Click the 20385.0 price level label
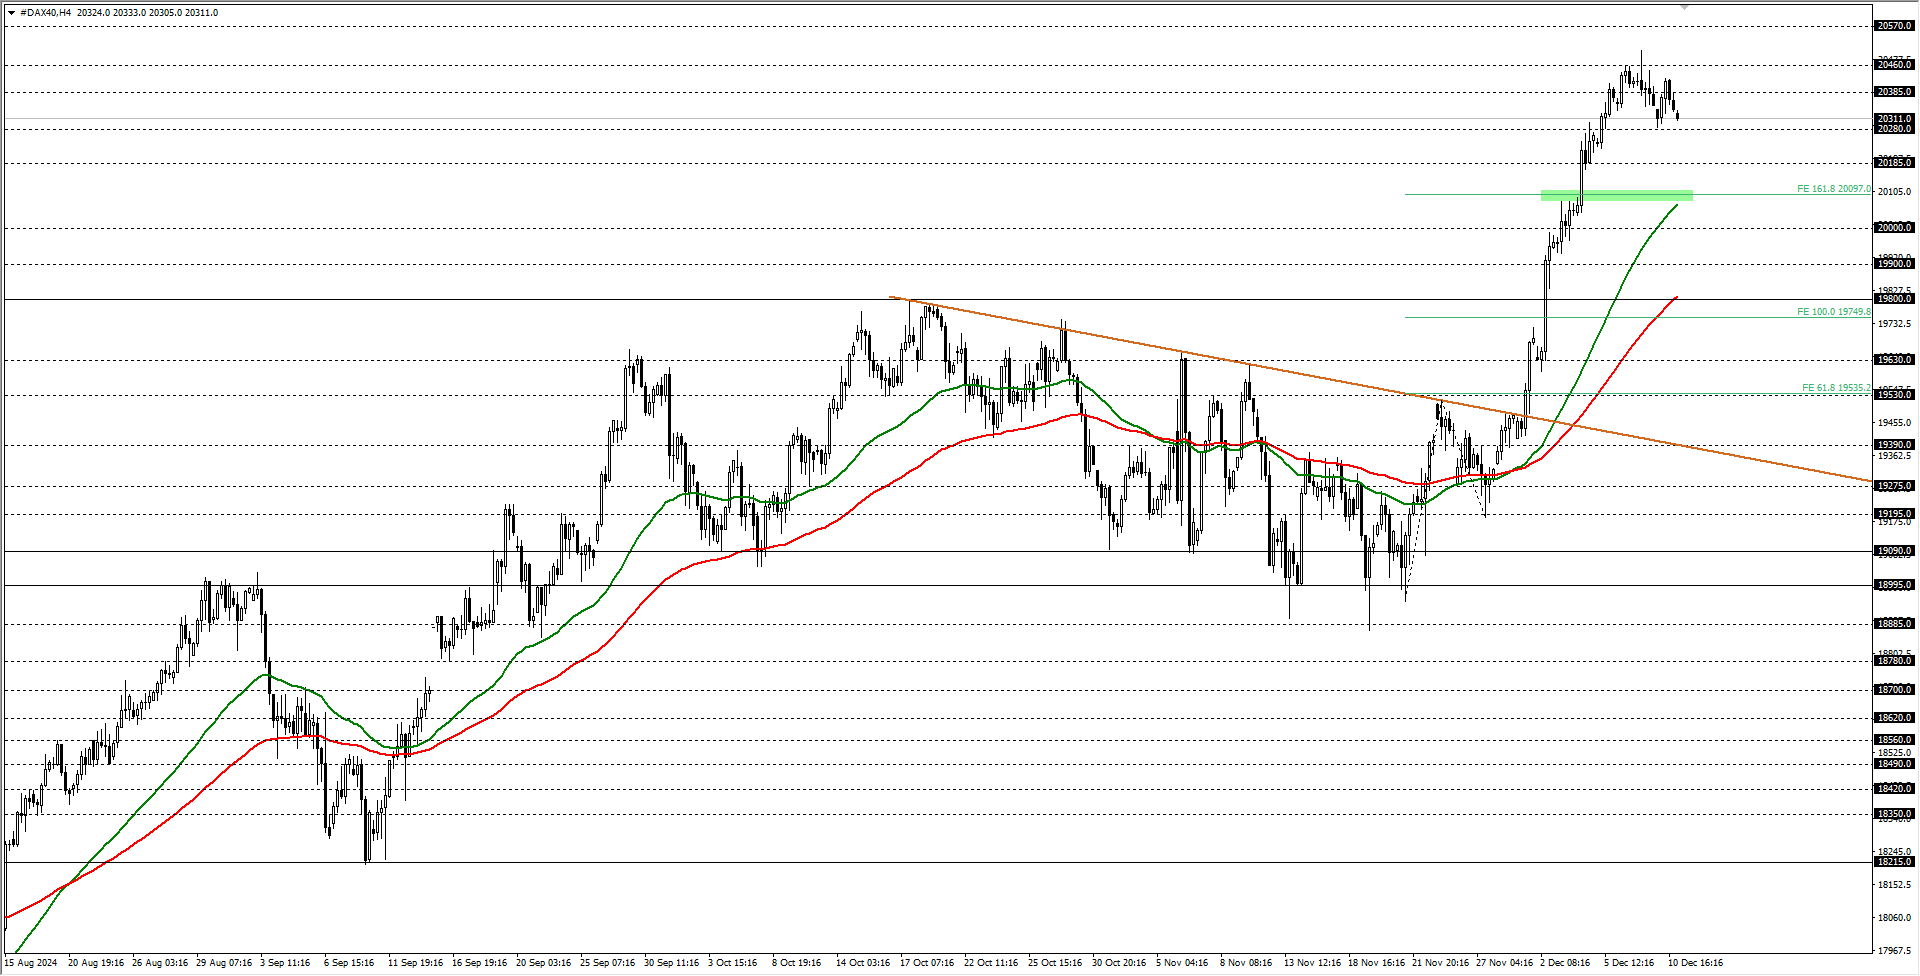1920x976 pixels. click(x=1895, y=92)
